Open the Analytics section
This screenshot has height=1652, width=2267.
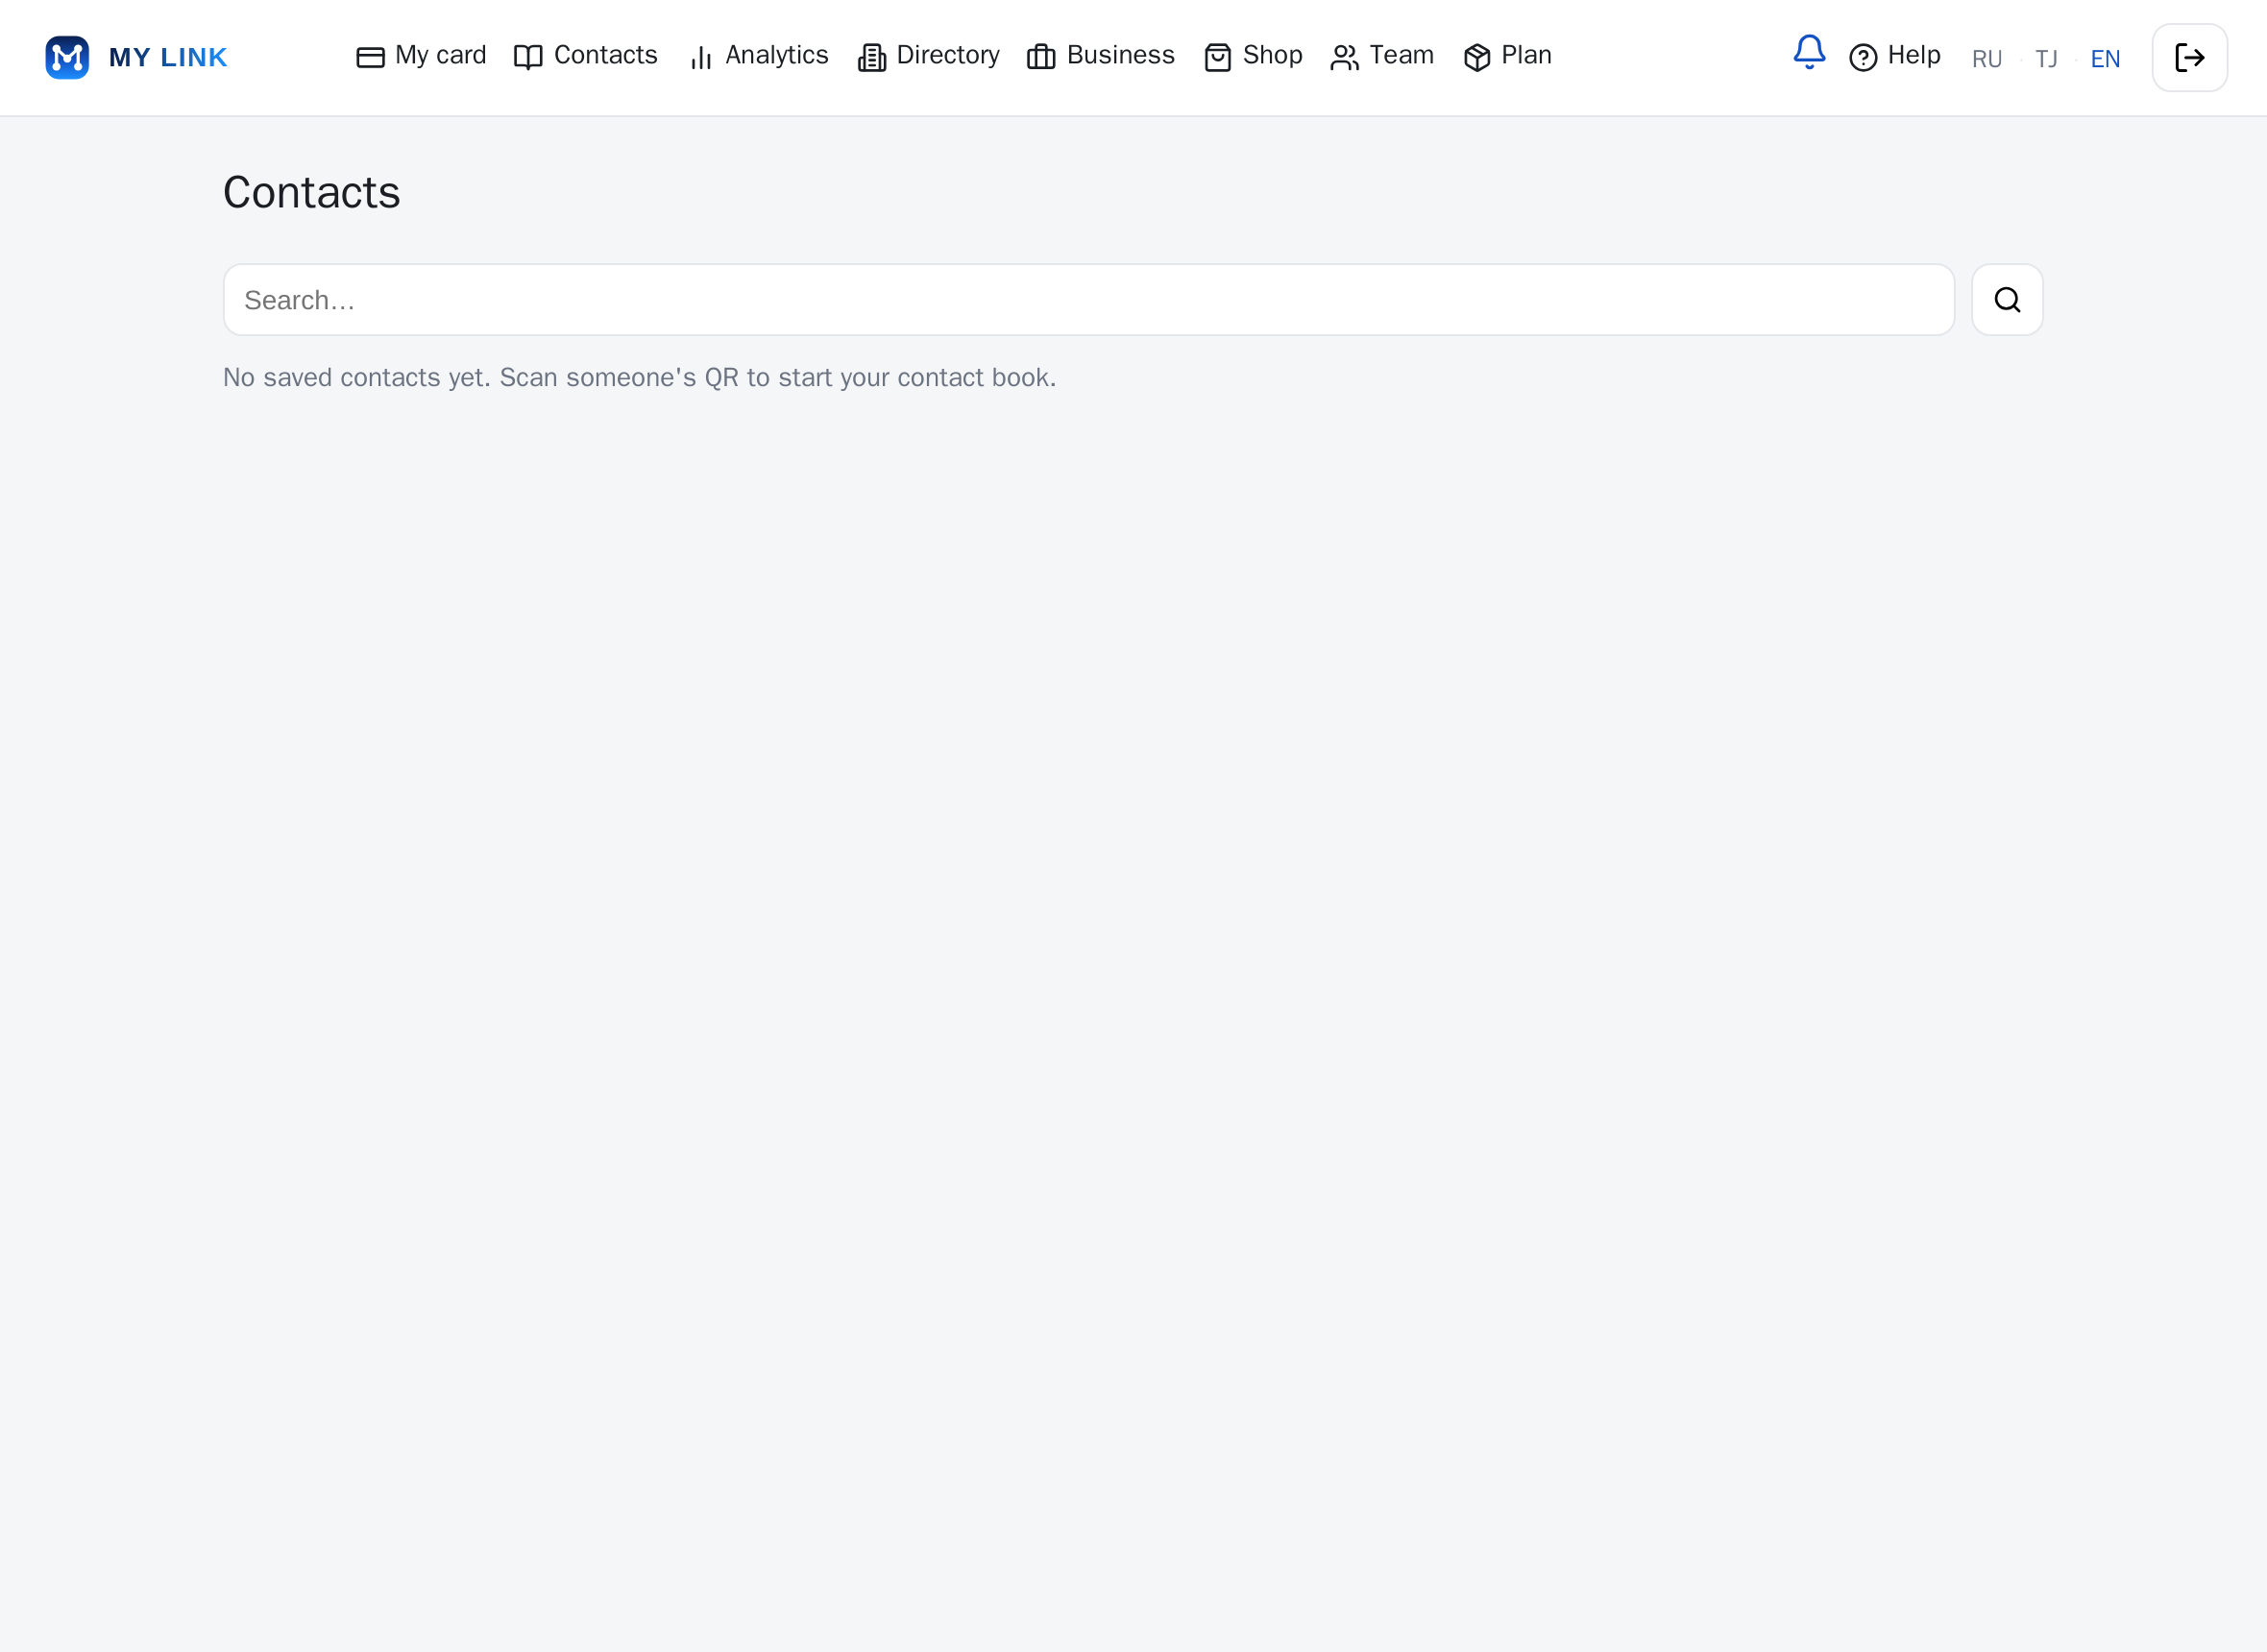pos(757,56)
